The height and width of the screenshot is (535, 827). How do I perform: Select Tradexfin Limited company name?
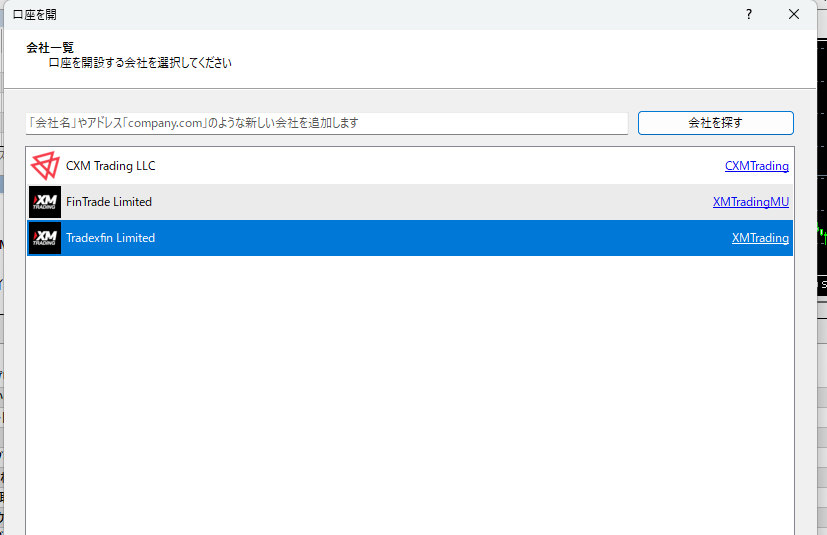[110, 237]
